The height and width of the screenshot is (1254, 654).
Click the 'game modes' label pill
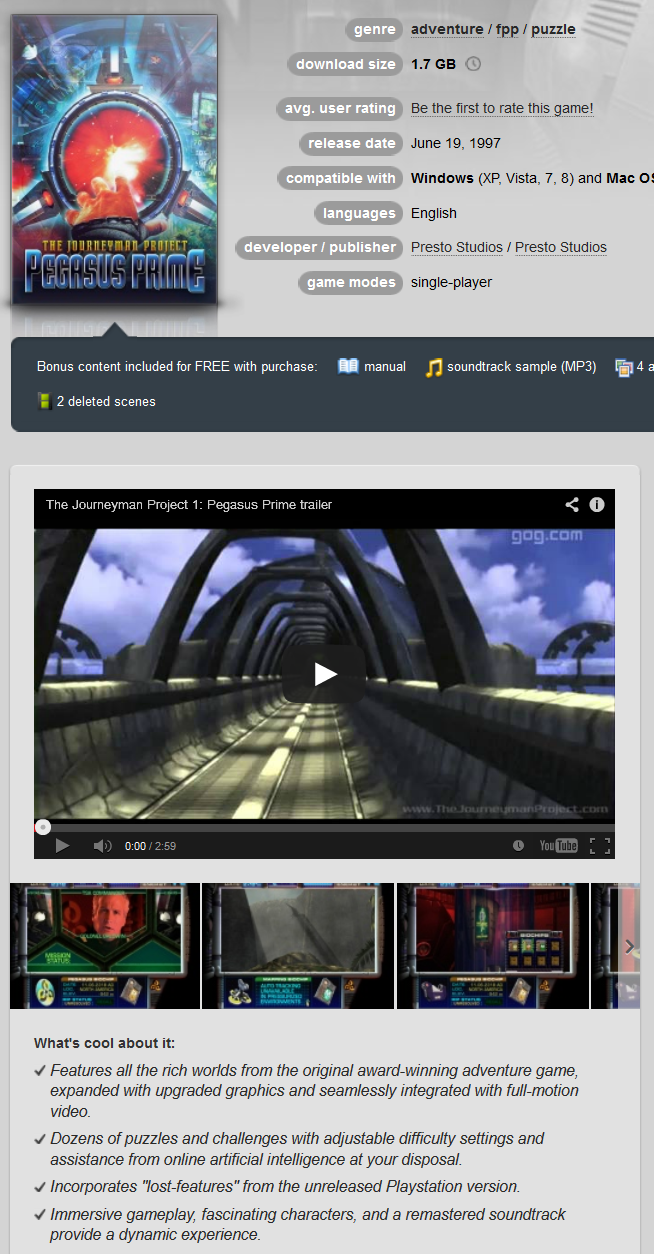pos(351,282)
